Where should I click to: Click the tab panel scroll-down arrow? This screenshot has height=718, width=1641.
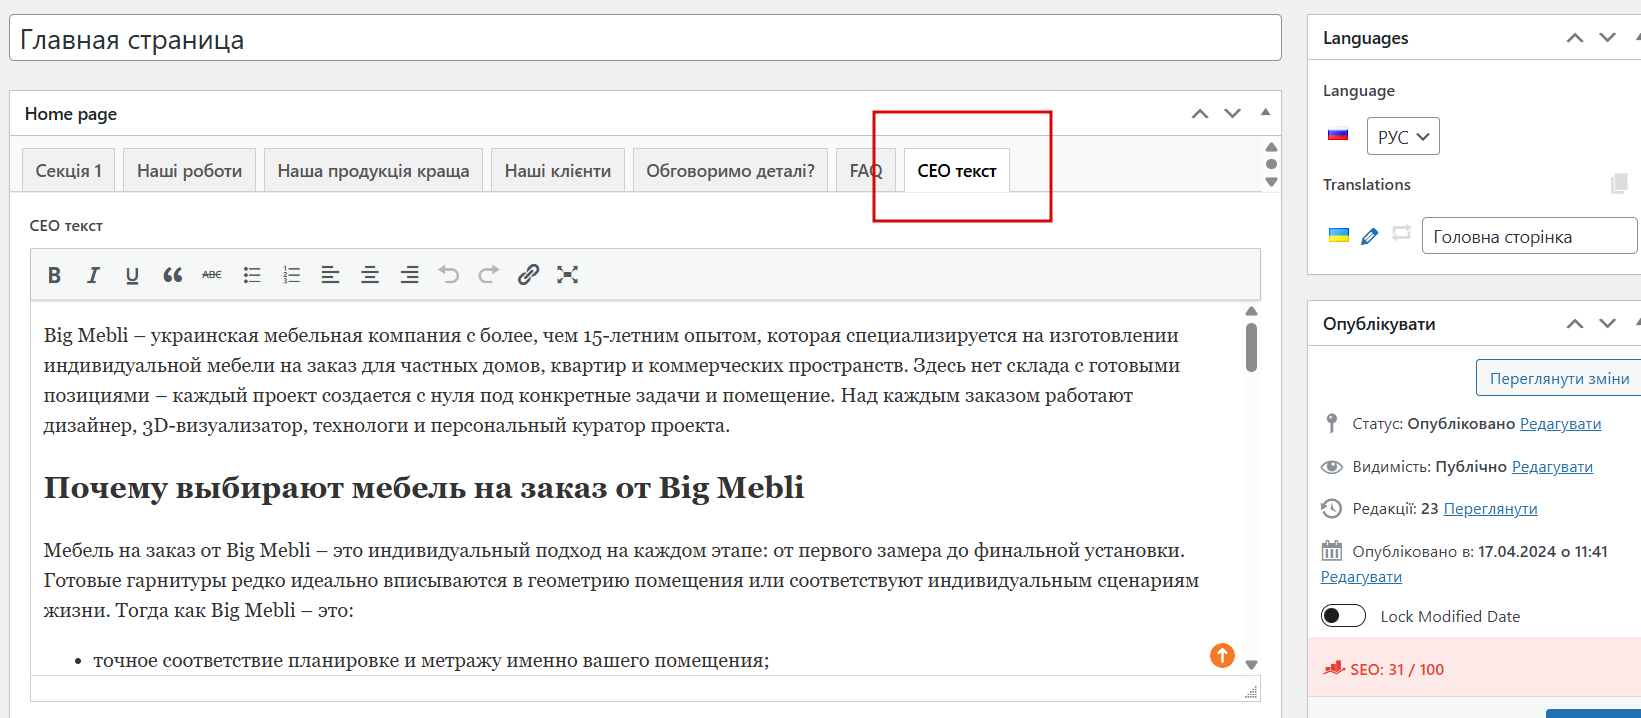(x=1272, y=182)
